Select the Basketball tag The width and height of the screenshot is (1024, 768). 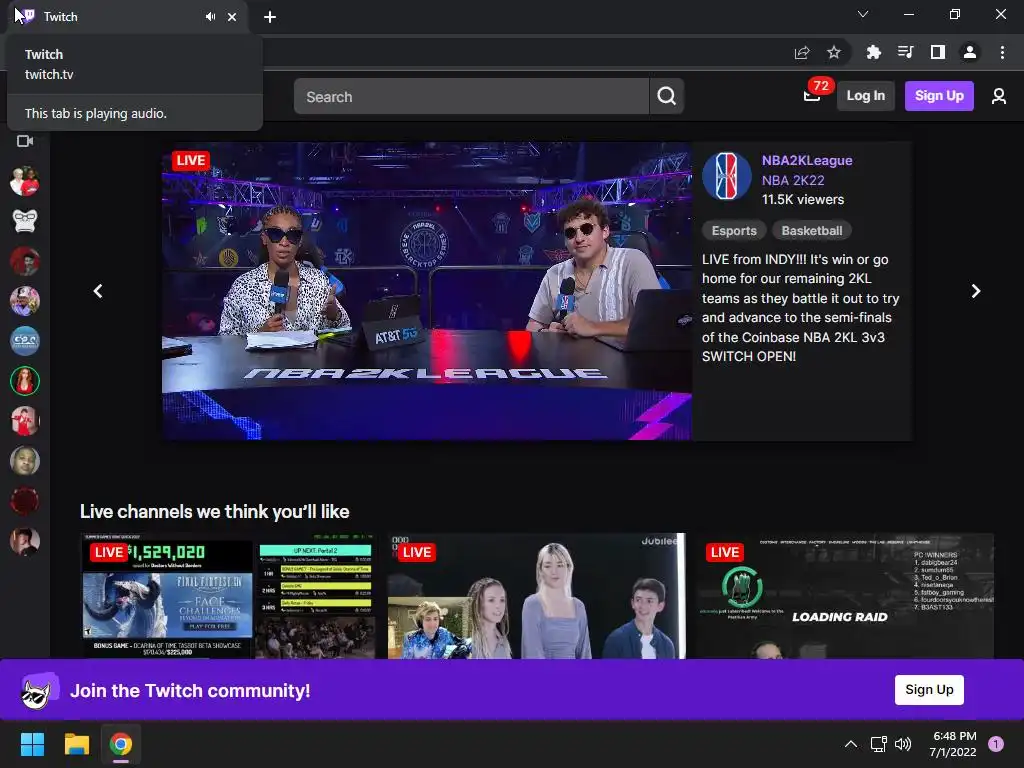812,231
